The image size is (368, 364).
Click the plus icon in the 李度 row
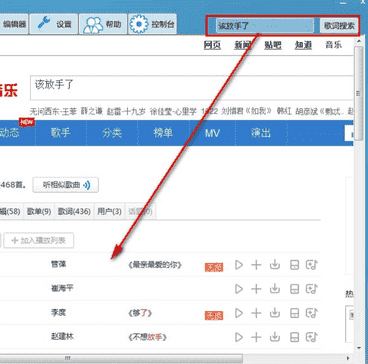tap(256, 313)
